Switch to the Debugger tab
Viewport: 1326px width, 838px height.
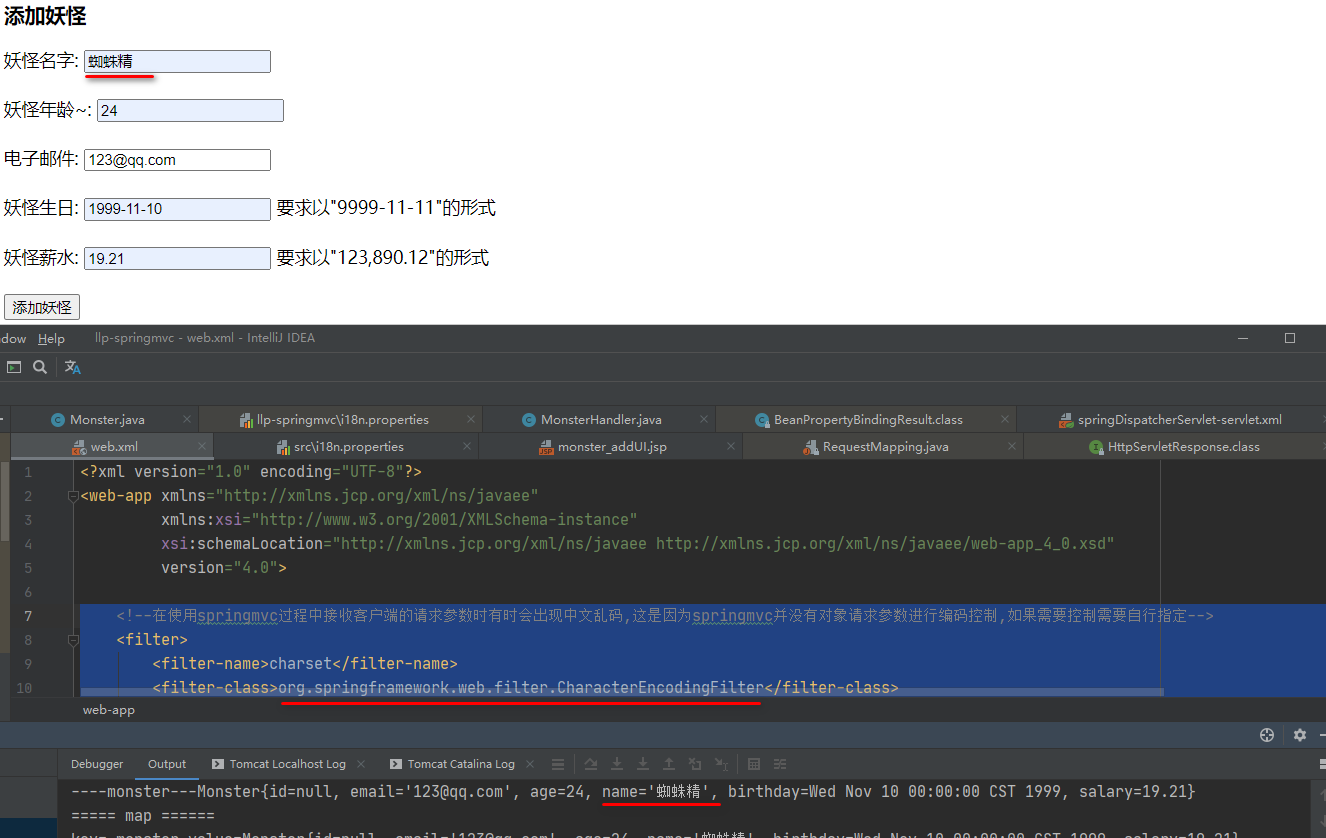pos(97,764)
